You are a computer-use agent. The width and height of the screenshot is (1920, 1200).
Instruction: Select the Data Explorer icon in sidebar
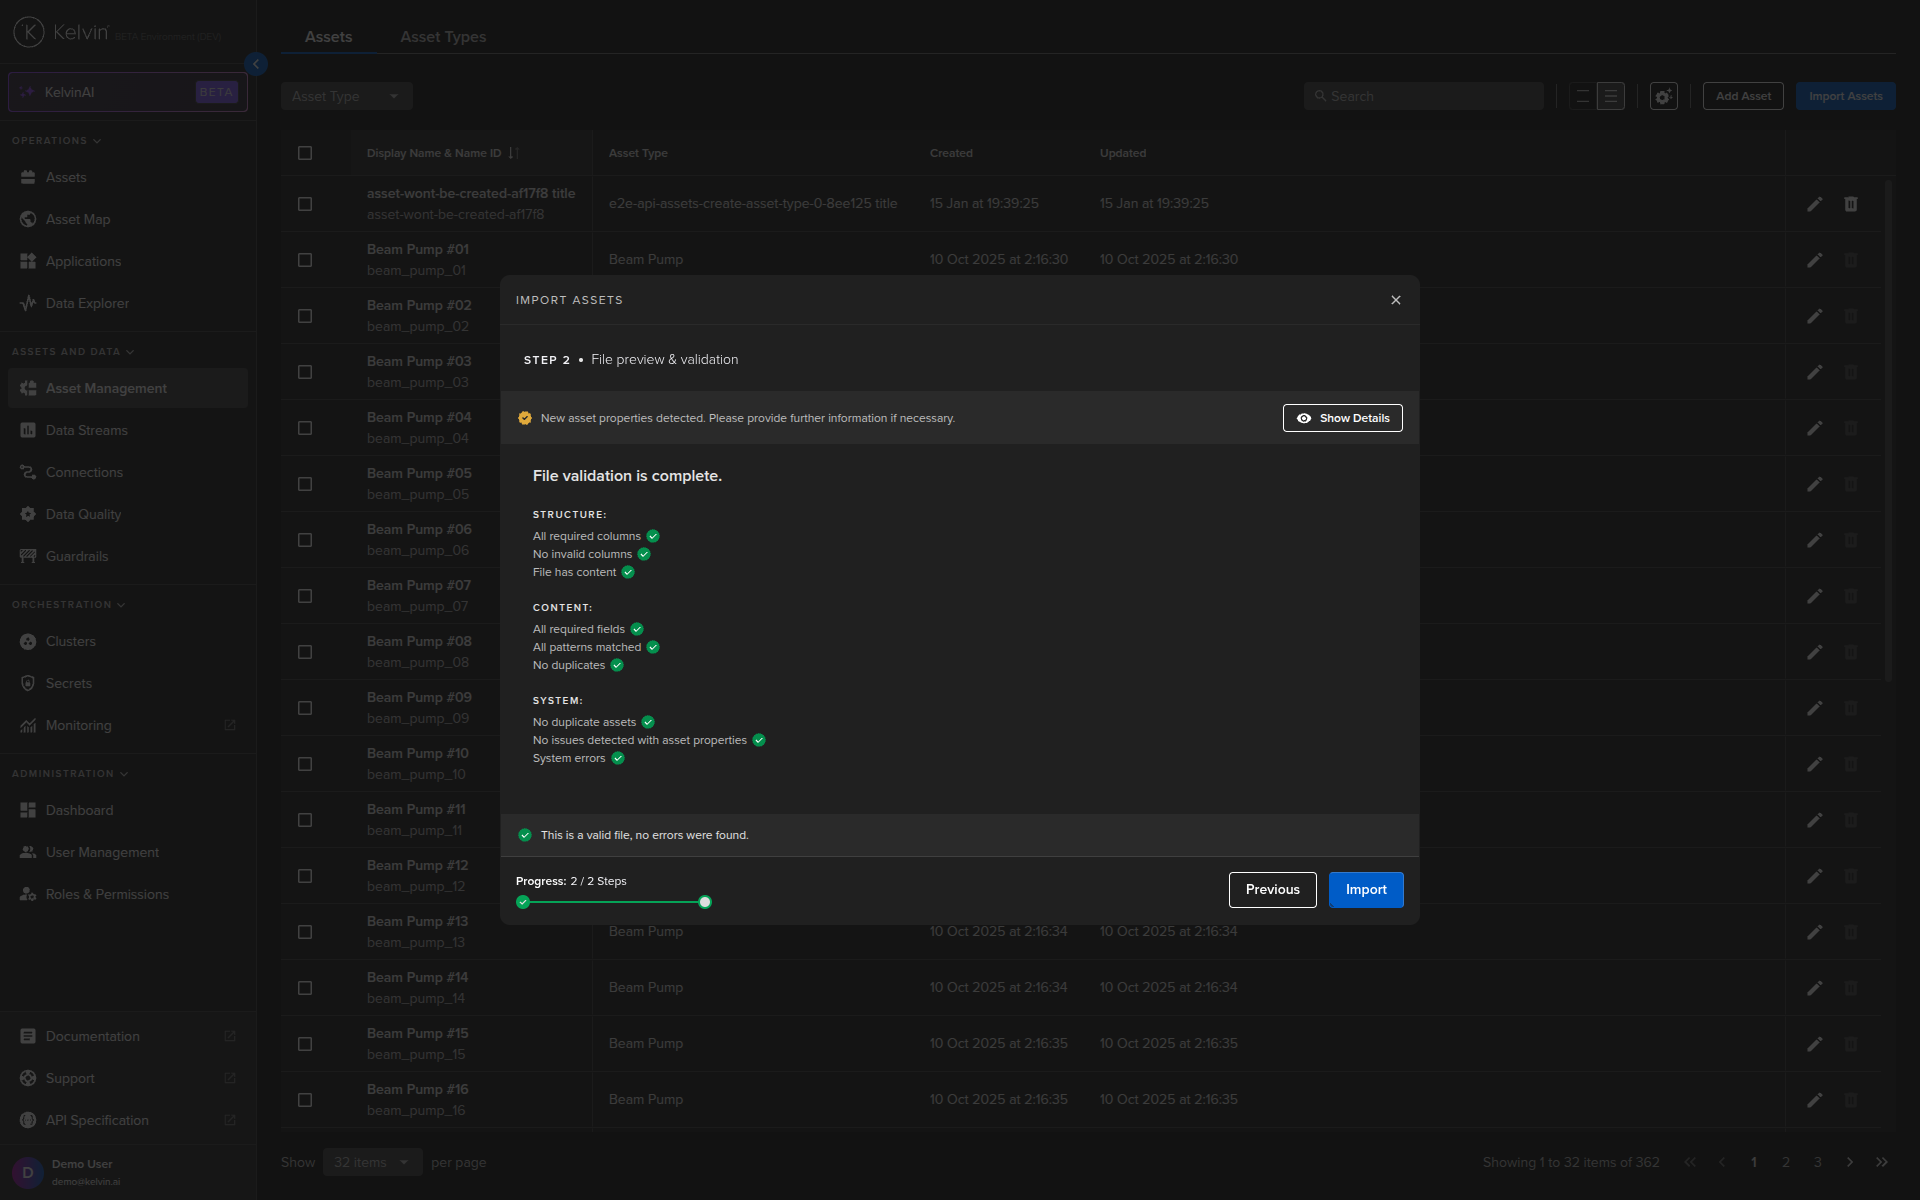(28, 303)
